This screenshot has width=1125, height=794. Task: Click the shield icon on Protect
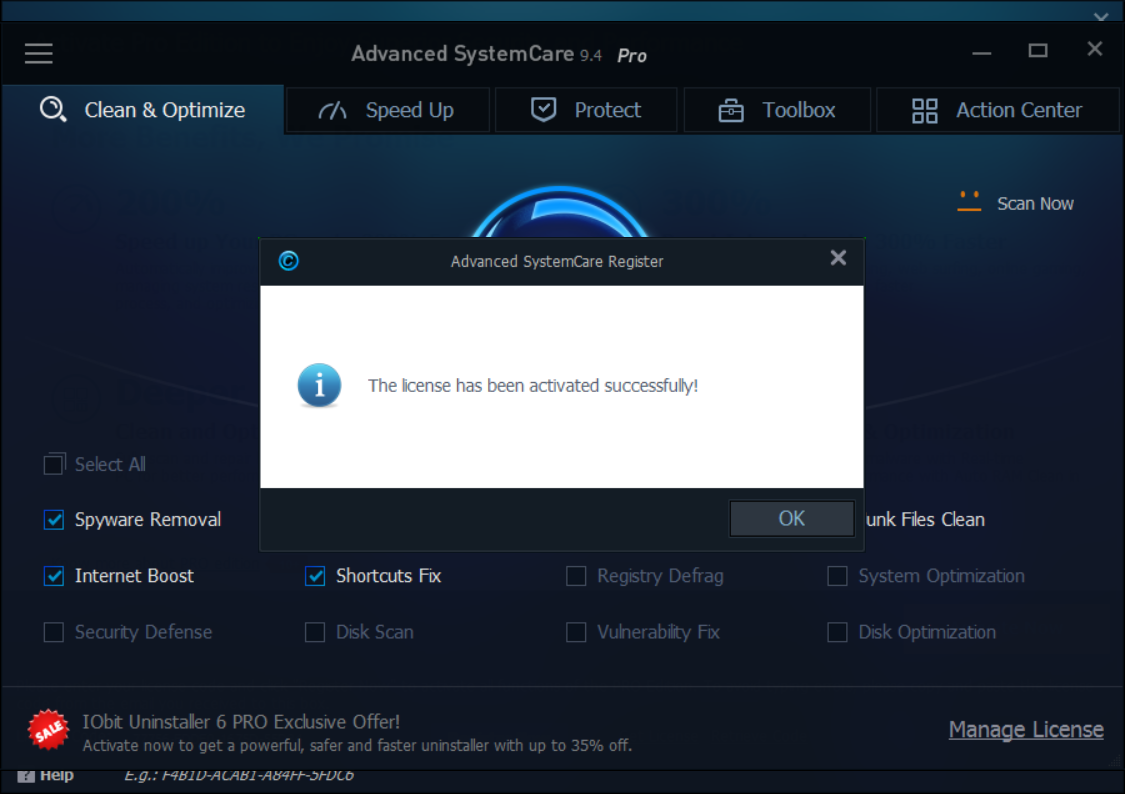pos(544,110)
